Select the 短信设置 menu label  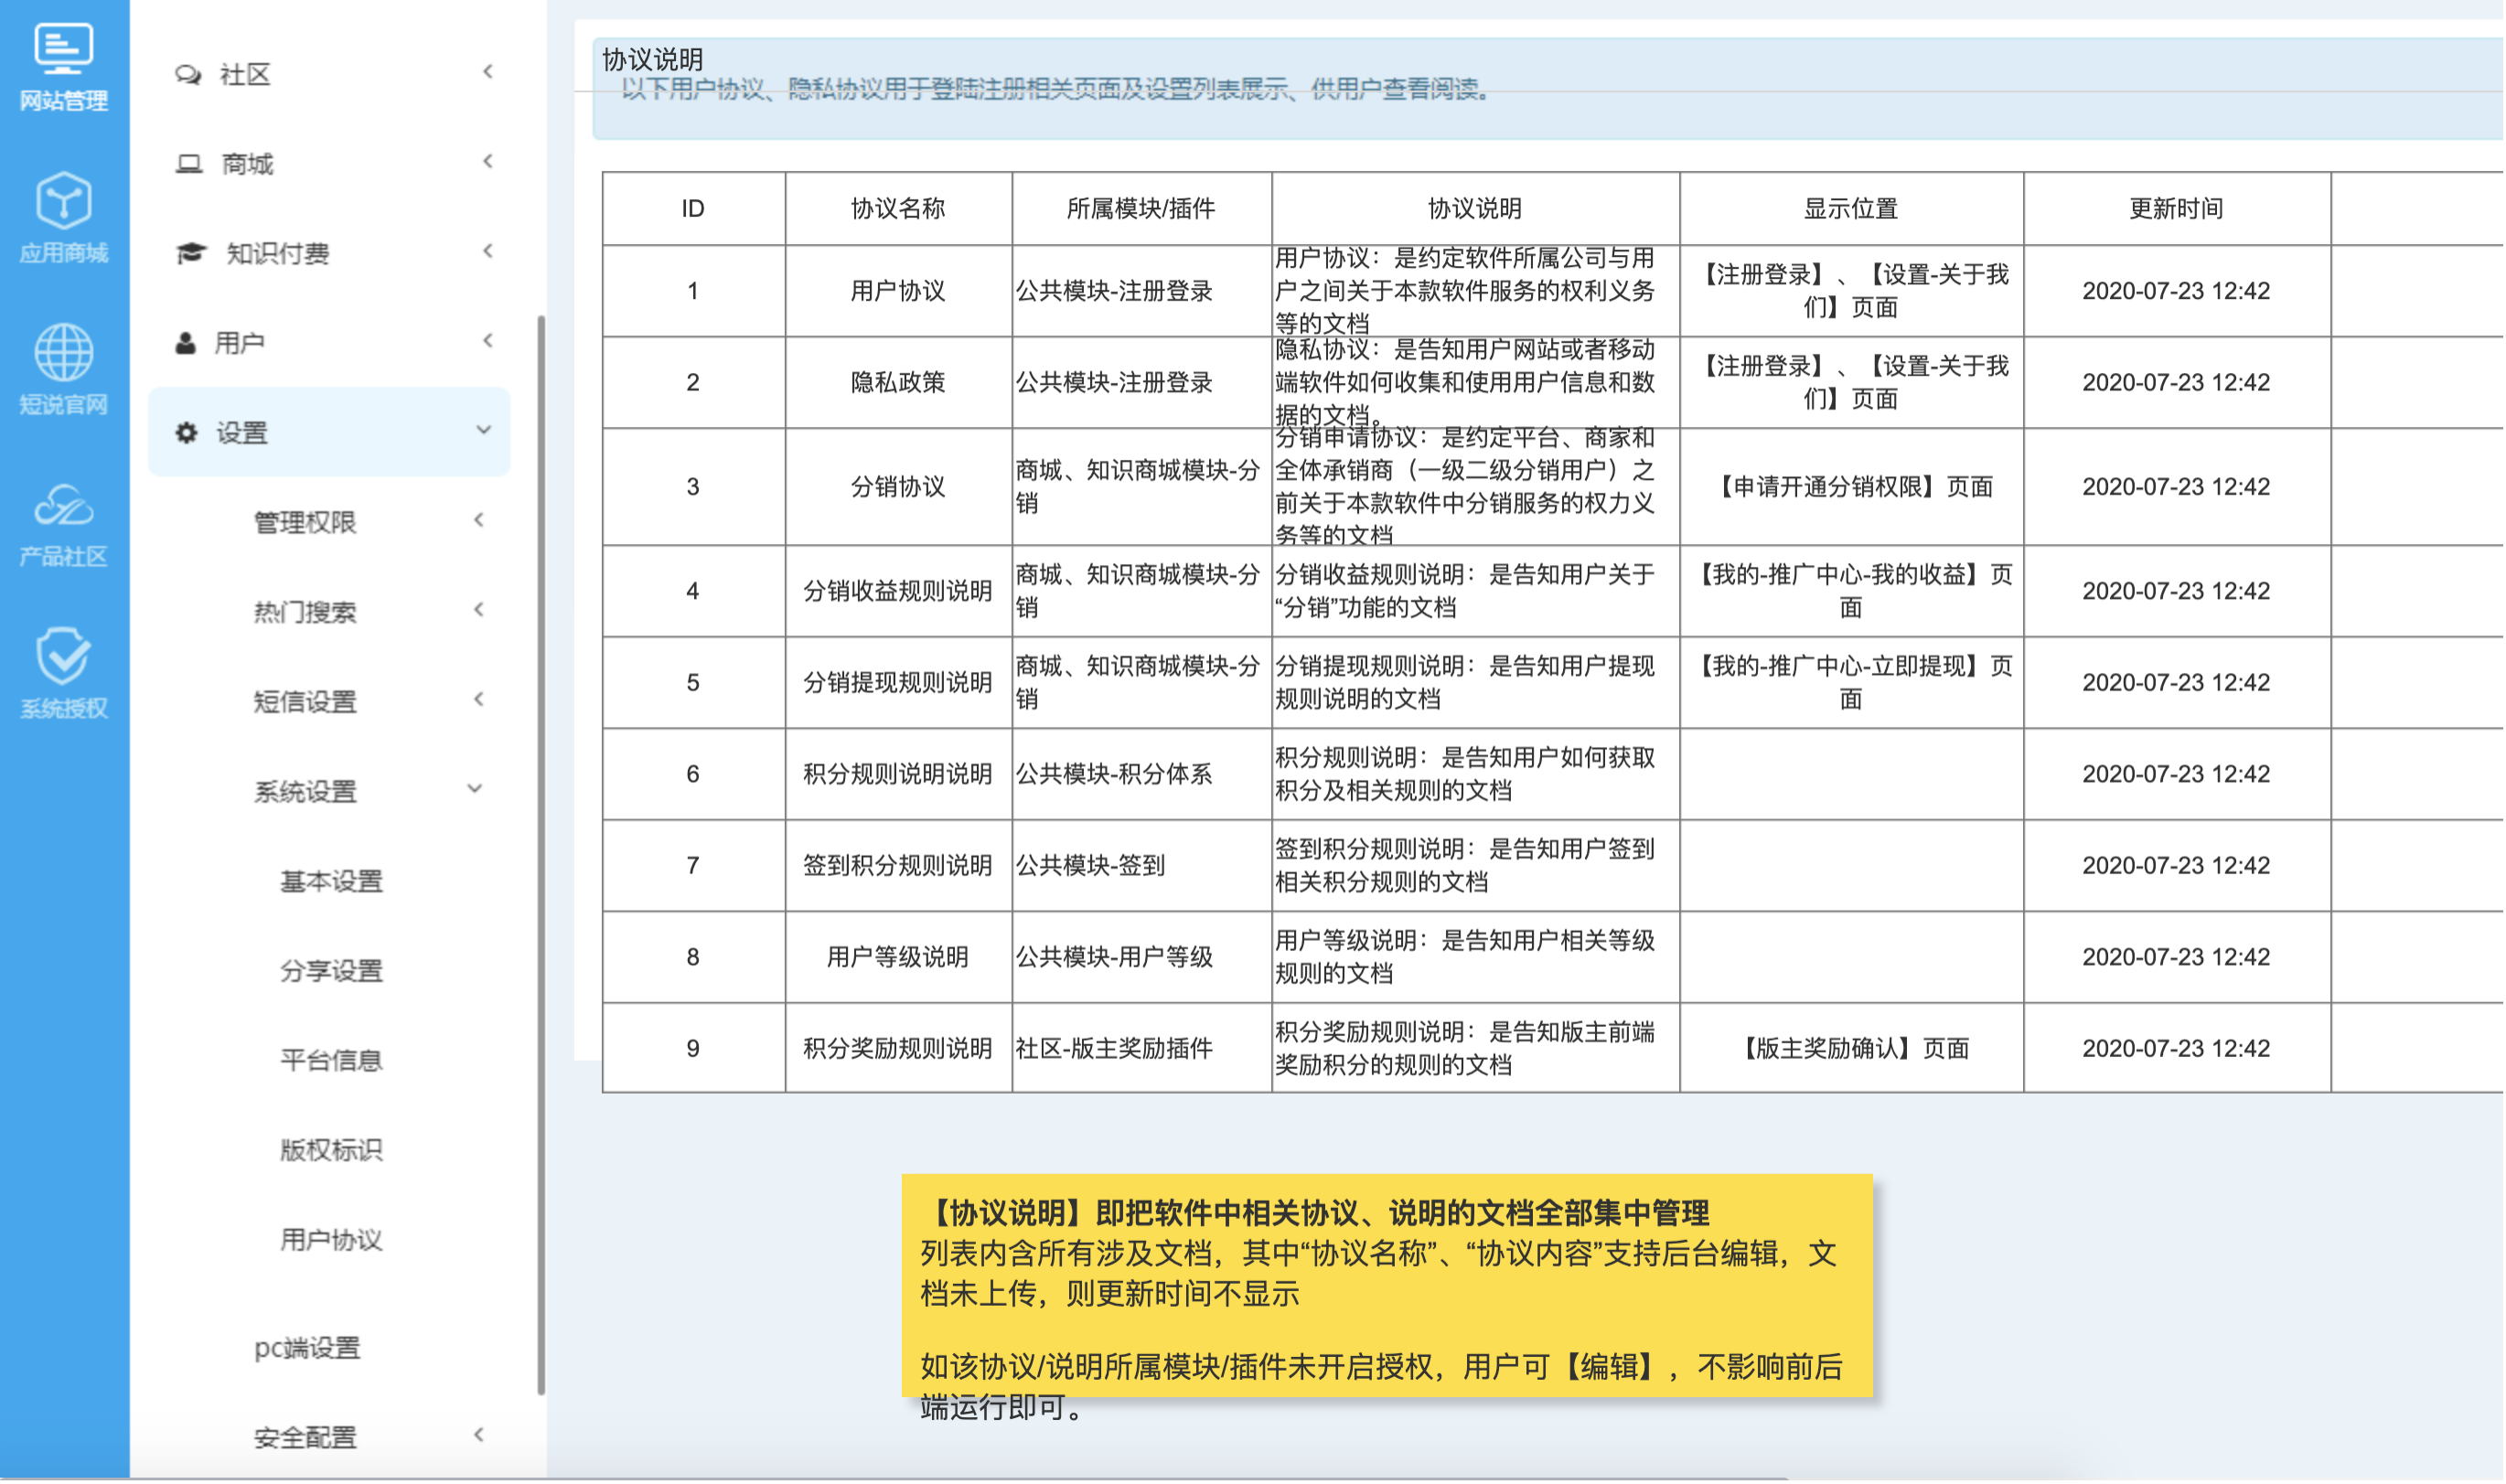pos(305,702)
